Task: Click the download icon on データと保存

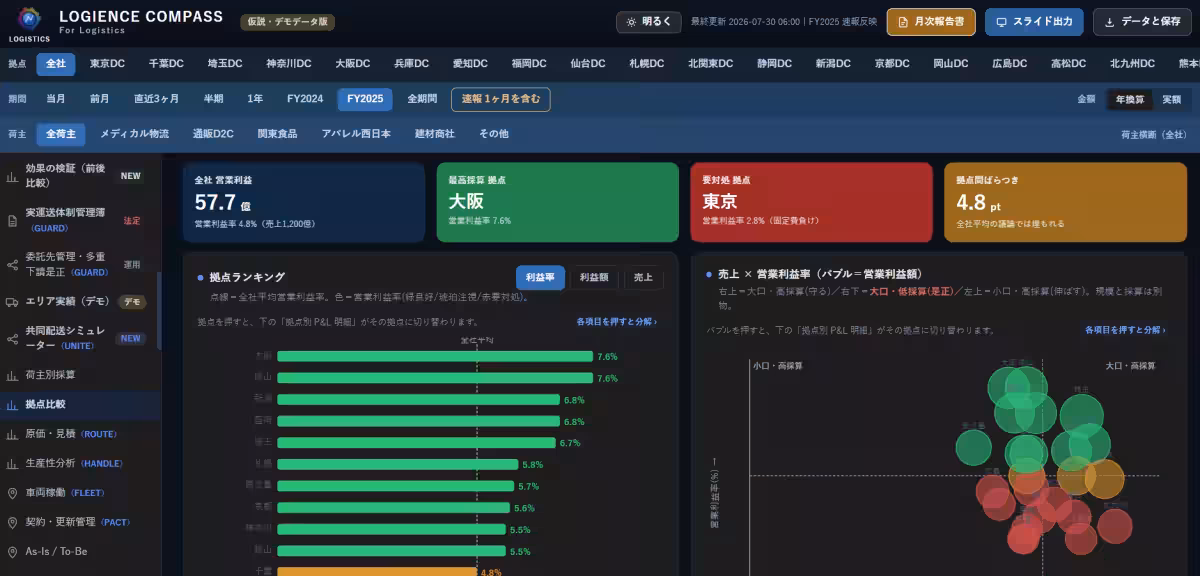Action: [x=1109, y=22]
